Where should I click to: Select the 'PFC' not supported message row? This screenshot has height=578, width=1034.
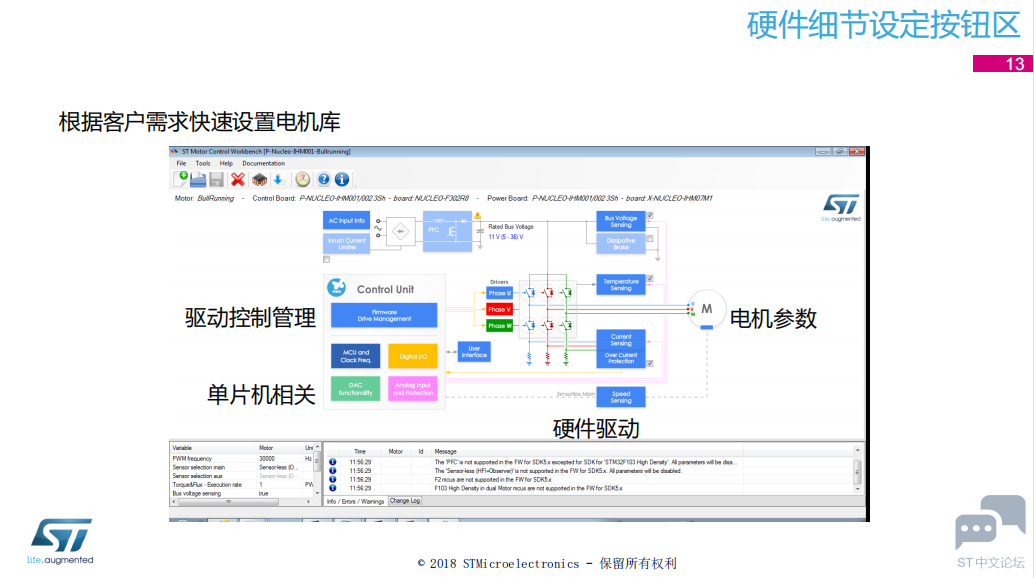532,462
